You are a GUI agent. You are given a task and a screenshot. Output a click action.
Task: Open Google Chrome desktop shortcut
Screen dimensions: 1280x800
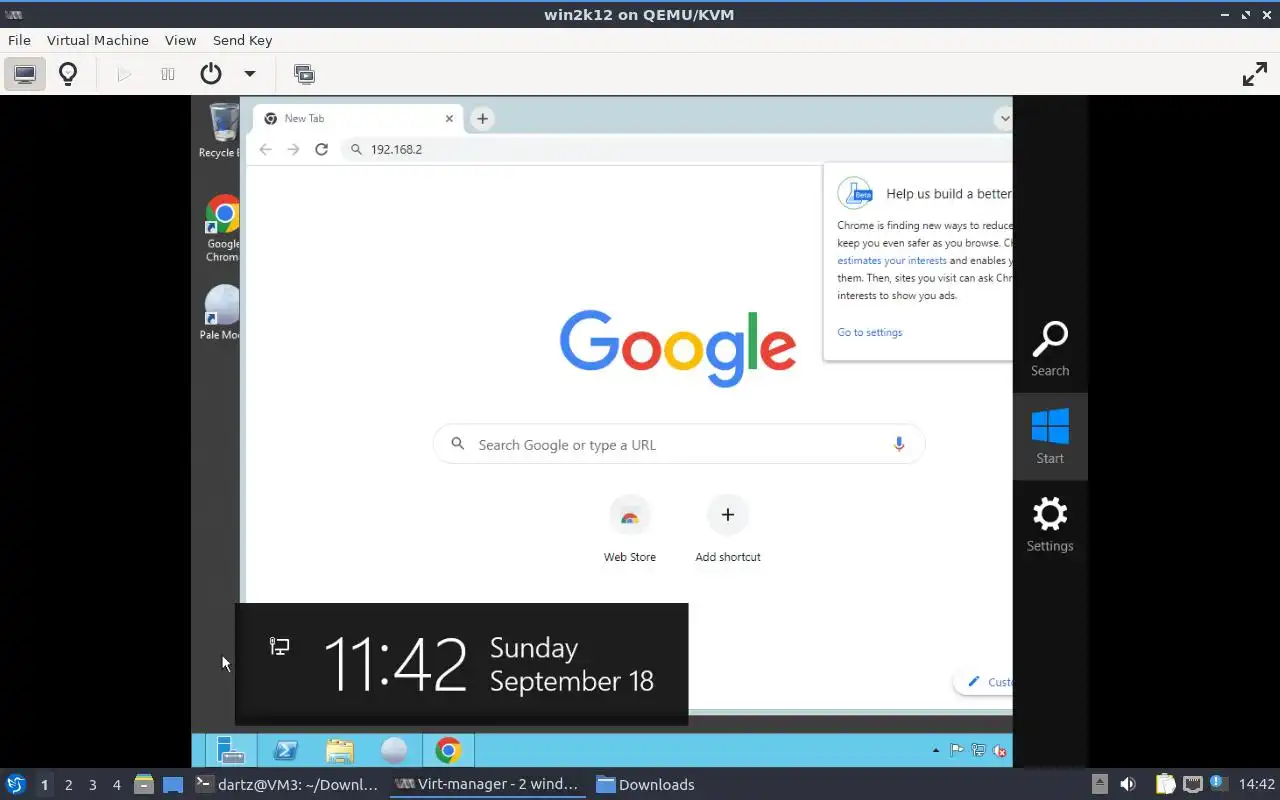click(222, 228)
